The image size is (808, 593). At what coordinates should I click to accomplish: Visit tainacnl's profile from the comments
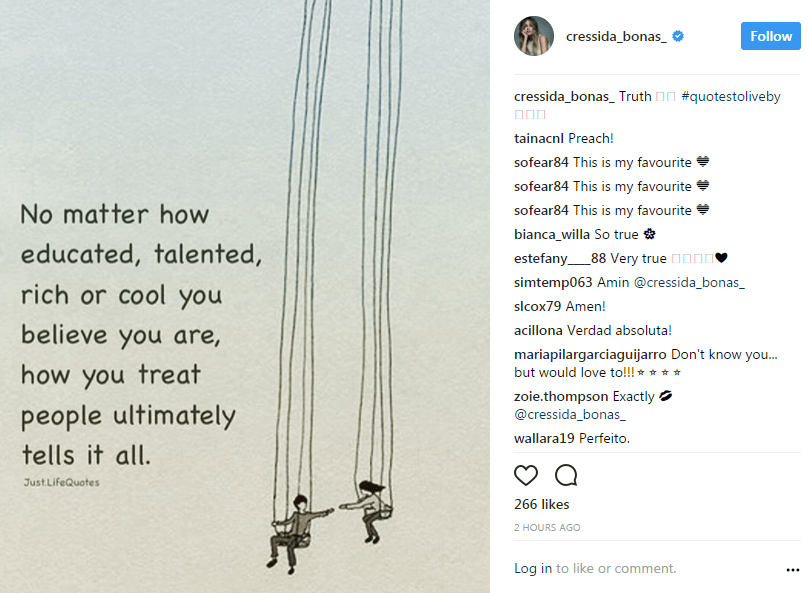pyautogui.click(x=541, y=138)
